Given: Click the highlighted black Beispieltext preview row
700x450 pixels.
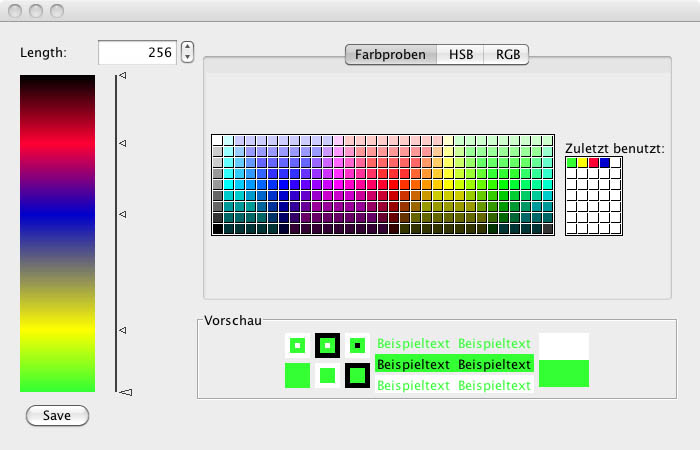Looking at the screenshot, I should click(x=454, y=364).
